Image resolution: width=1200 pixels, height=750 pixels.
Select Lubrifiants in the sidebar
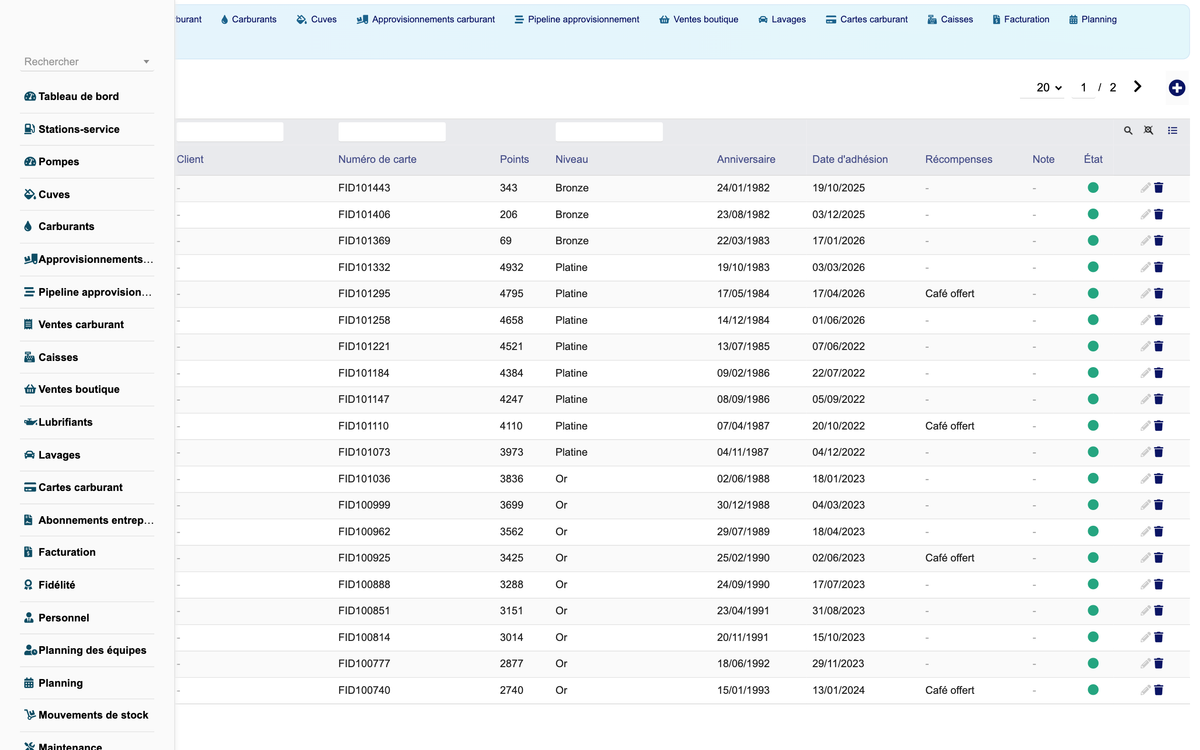[x=58, y=422]
